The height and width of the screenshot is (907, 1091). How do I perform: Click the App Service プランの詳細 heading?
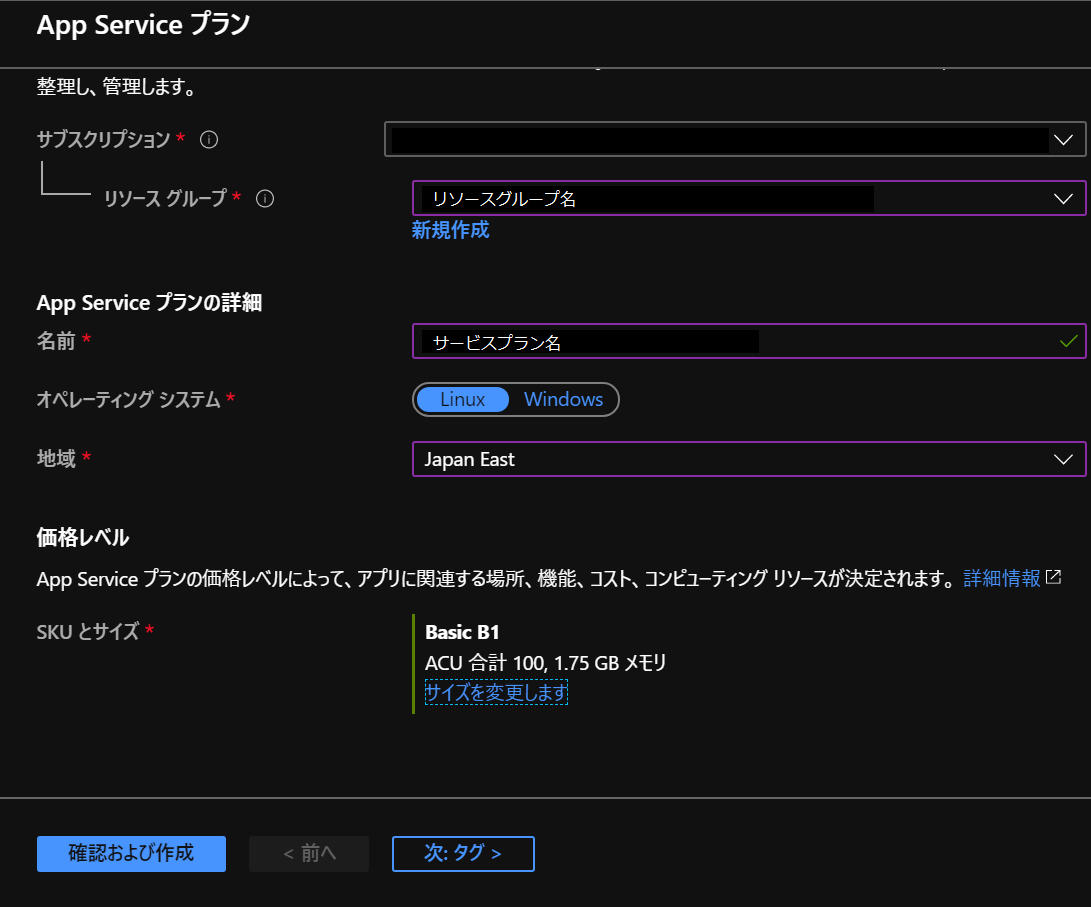pyautogui.click(x=149, y=303)
